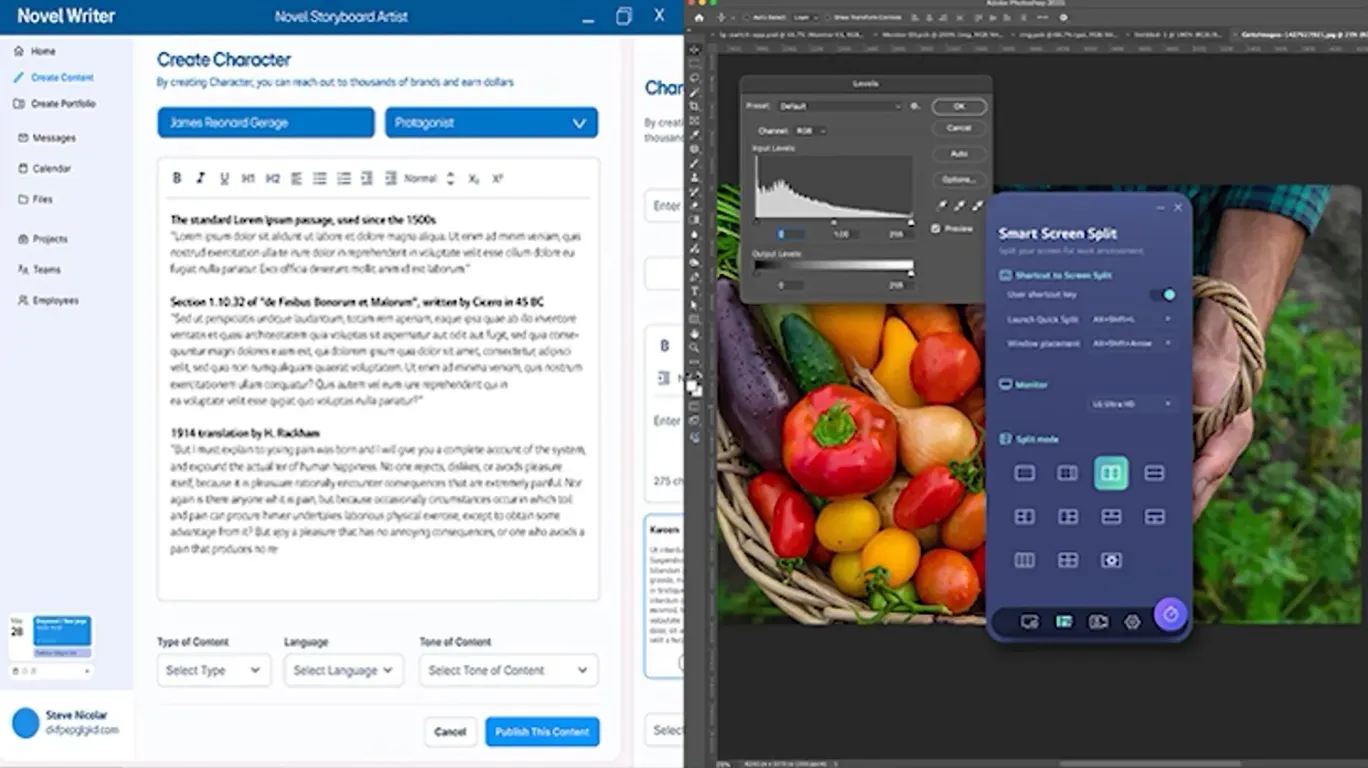Click the white output levels slider handle
1368x768 pixels.
point(910,272)
